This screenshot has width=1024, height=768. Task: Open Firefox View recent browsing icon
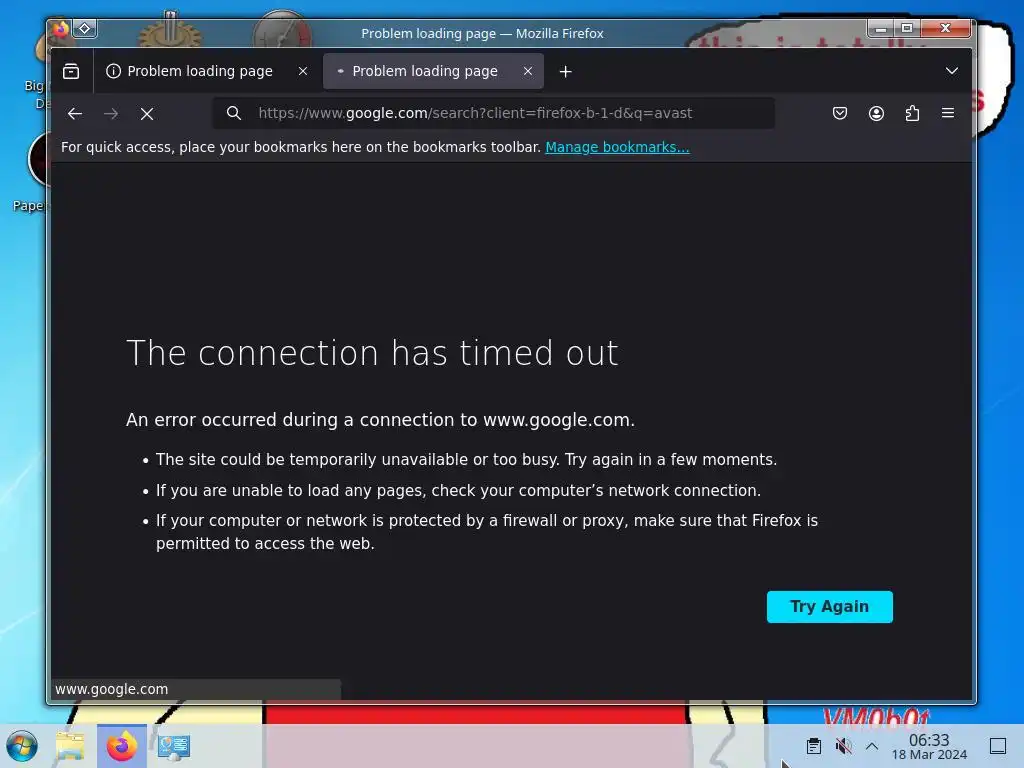pyautogui.click(x=71, y=71)
